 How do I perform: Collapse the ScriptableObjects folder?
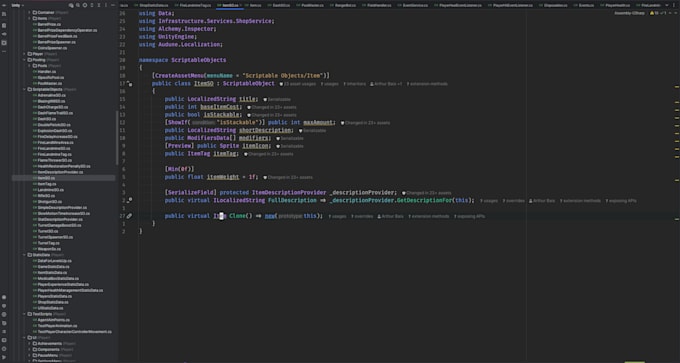pyautogui.click(x=25, y=89)
